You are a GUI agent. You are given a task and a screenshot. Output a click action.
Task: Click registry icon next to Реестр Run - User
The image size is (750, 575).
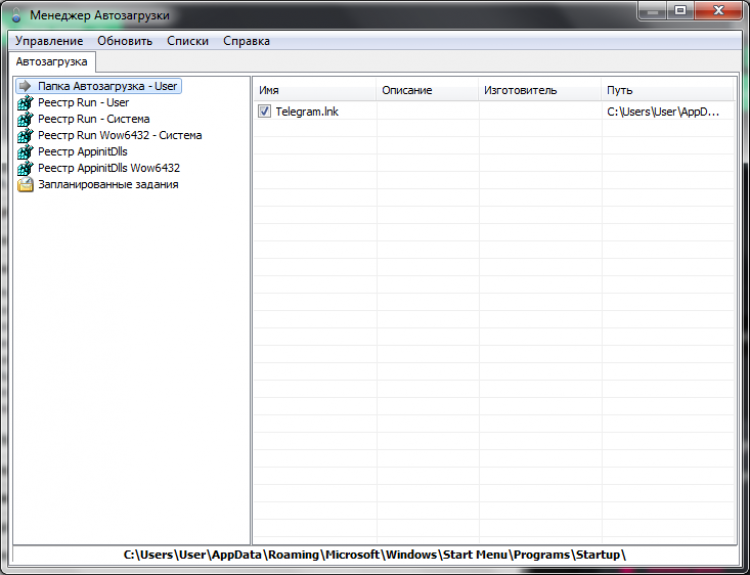pyautogui.click(x=25, y=102)
